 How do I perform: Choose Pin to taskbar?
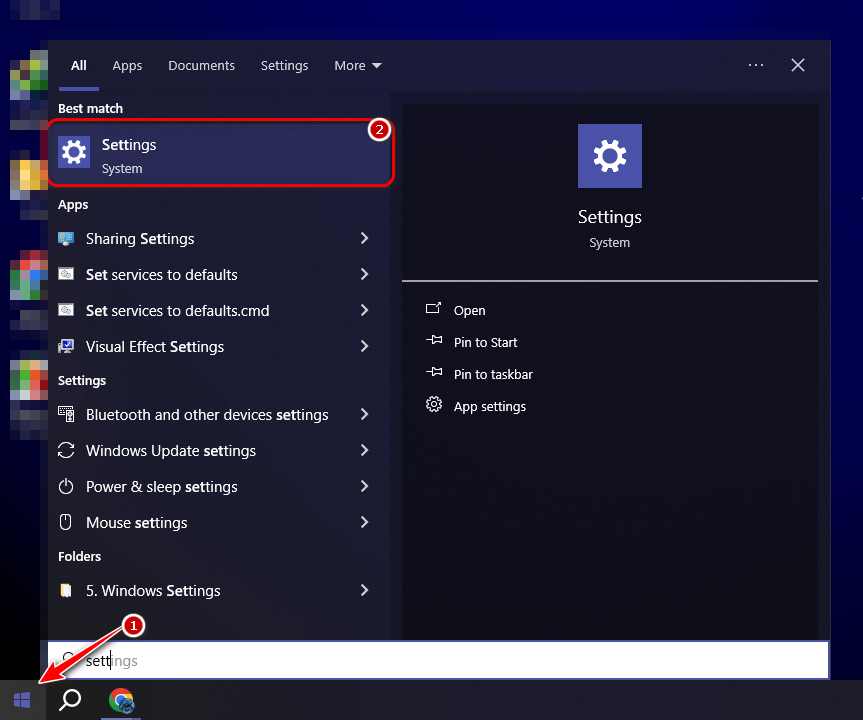click(493, 374)
